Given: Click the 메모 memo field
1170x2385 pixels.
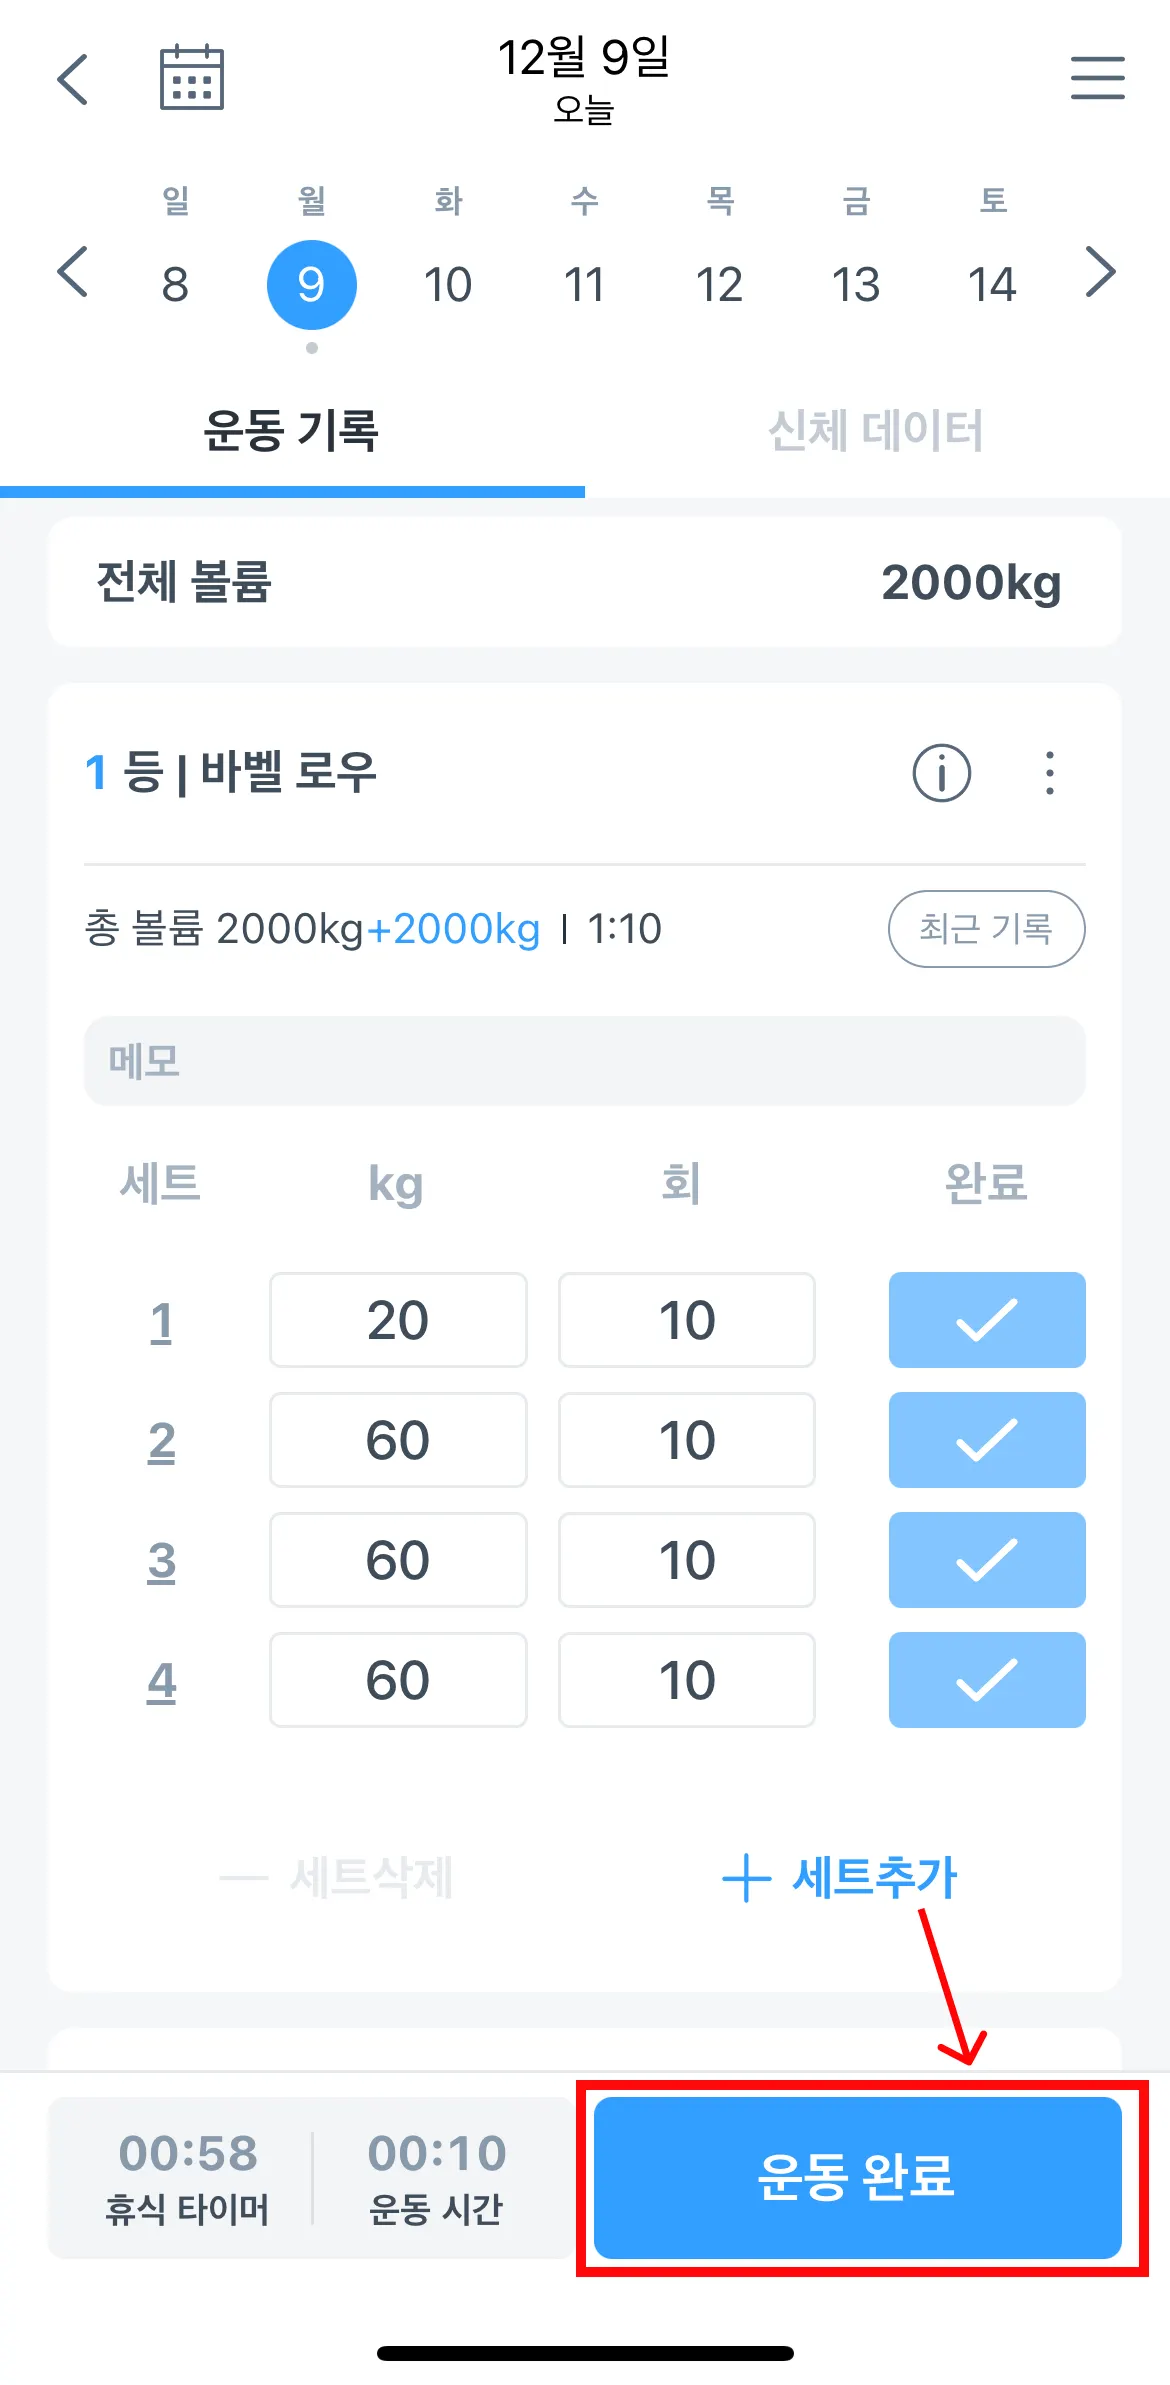Looking at the screenshot, I should [x=584, y=1061].
